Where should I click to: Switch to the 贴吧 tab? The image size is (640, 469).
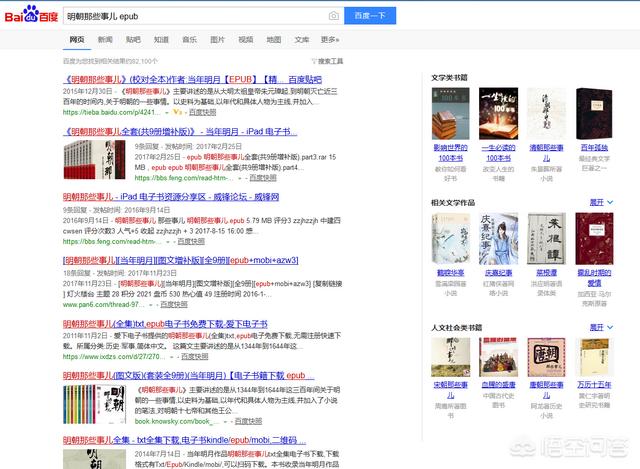coord(133,40)
